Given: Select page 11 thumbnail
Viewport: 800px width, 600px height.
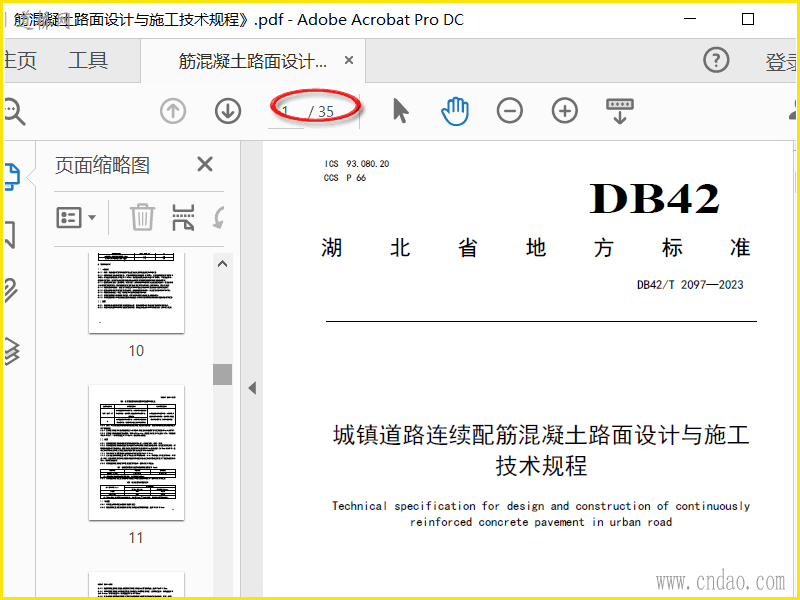Looking at the screenshot, I should point(136,453).
